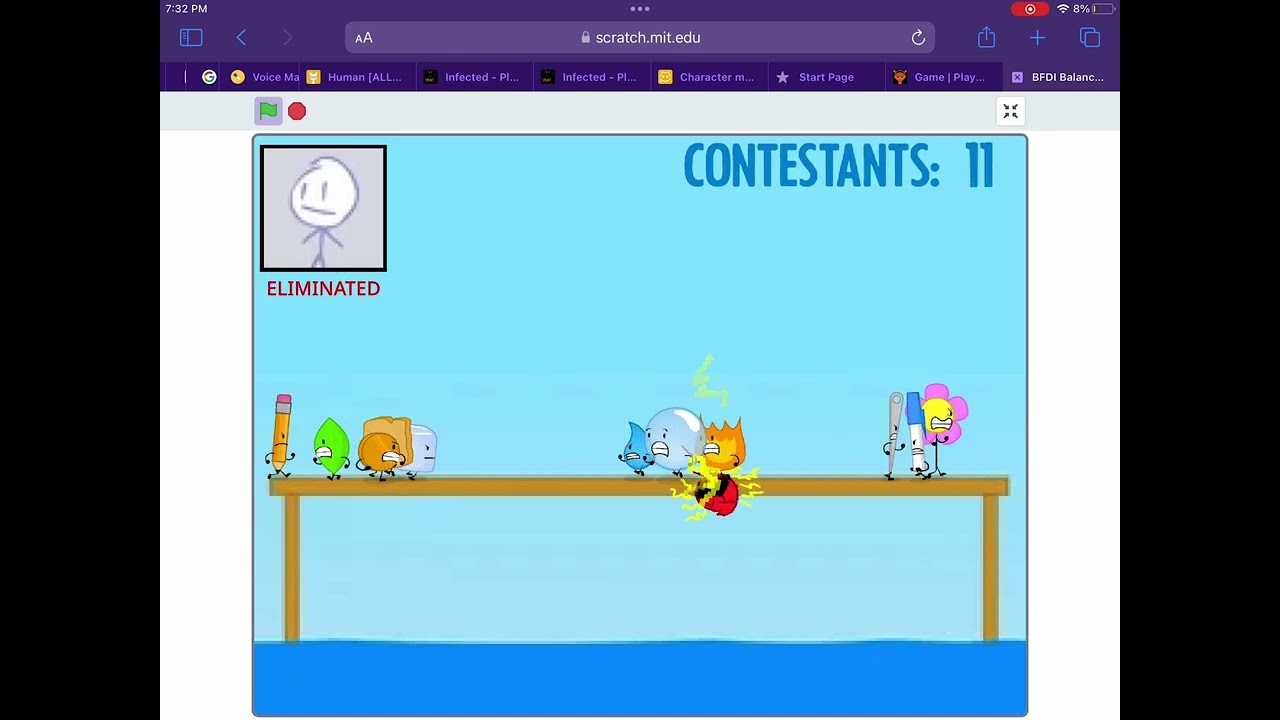Click the red sparking character under table
This screenshot has height=720, width=1280.
(720, 494)
